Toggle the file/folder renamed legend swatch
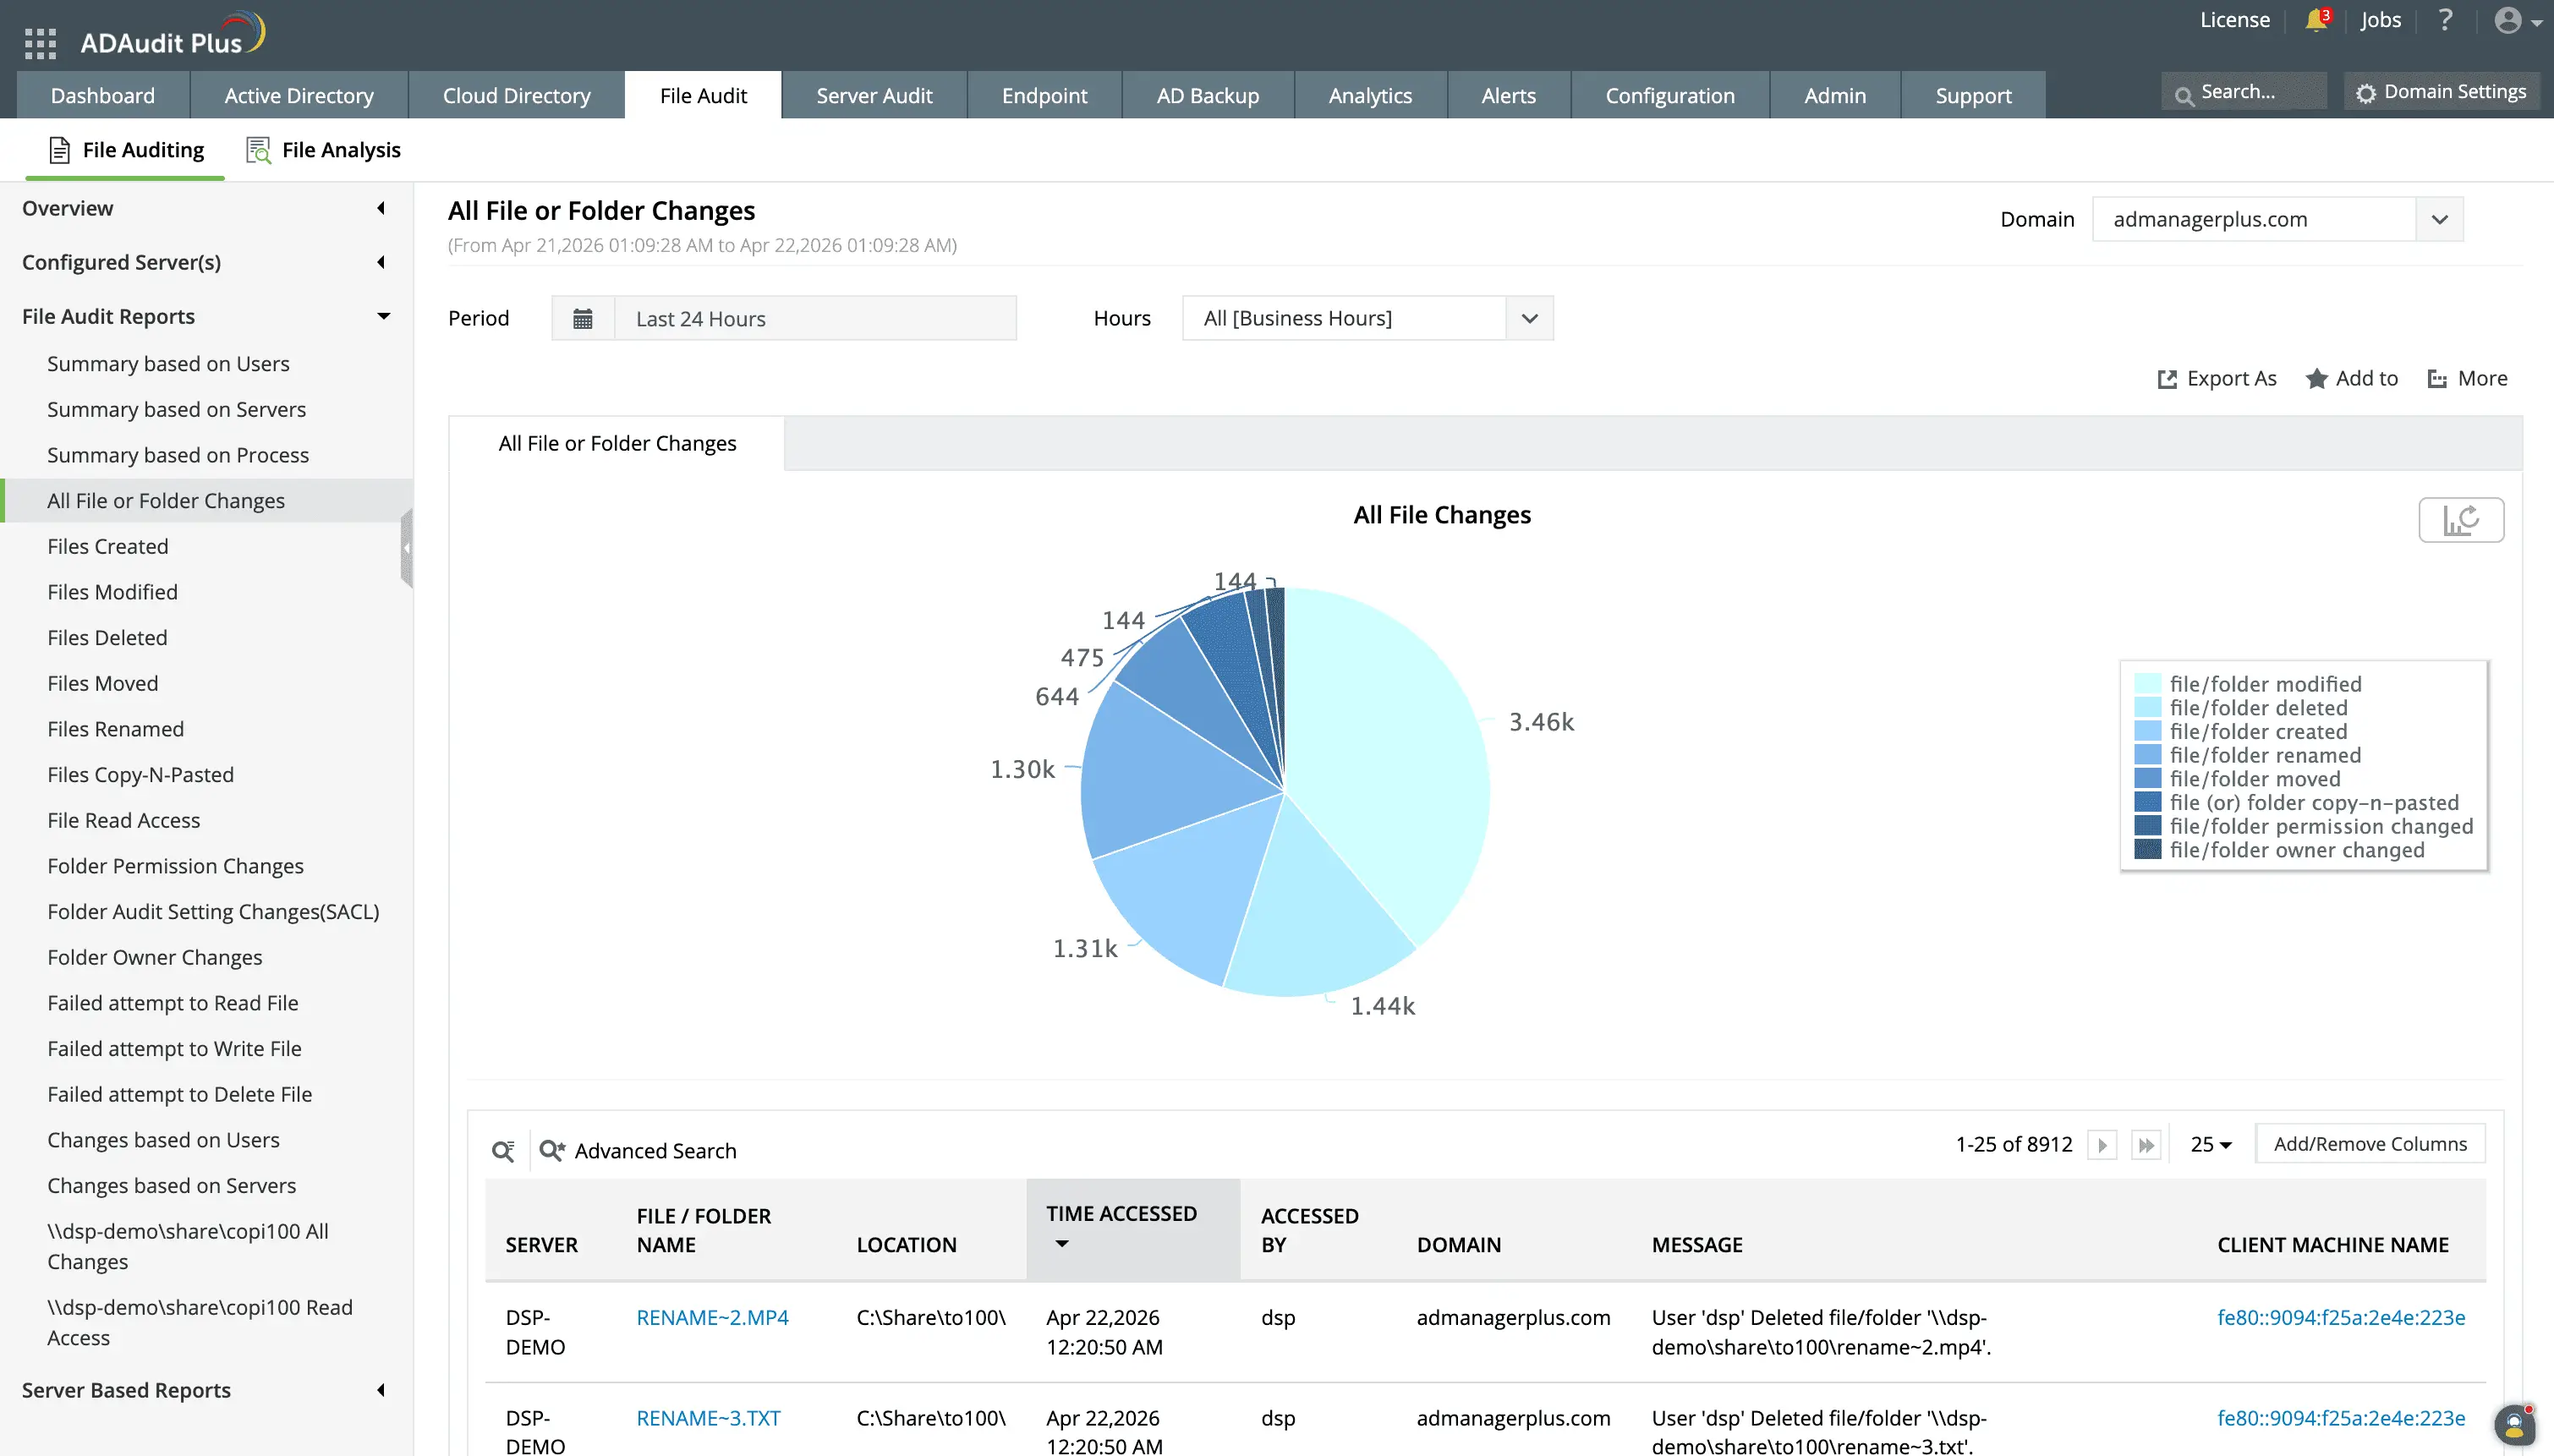Screen dimensions: 2554x1456 2147,755
